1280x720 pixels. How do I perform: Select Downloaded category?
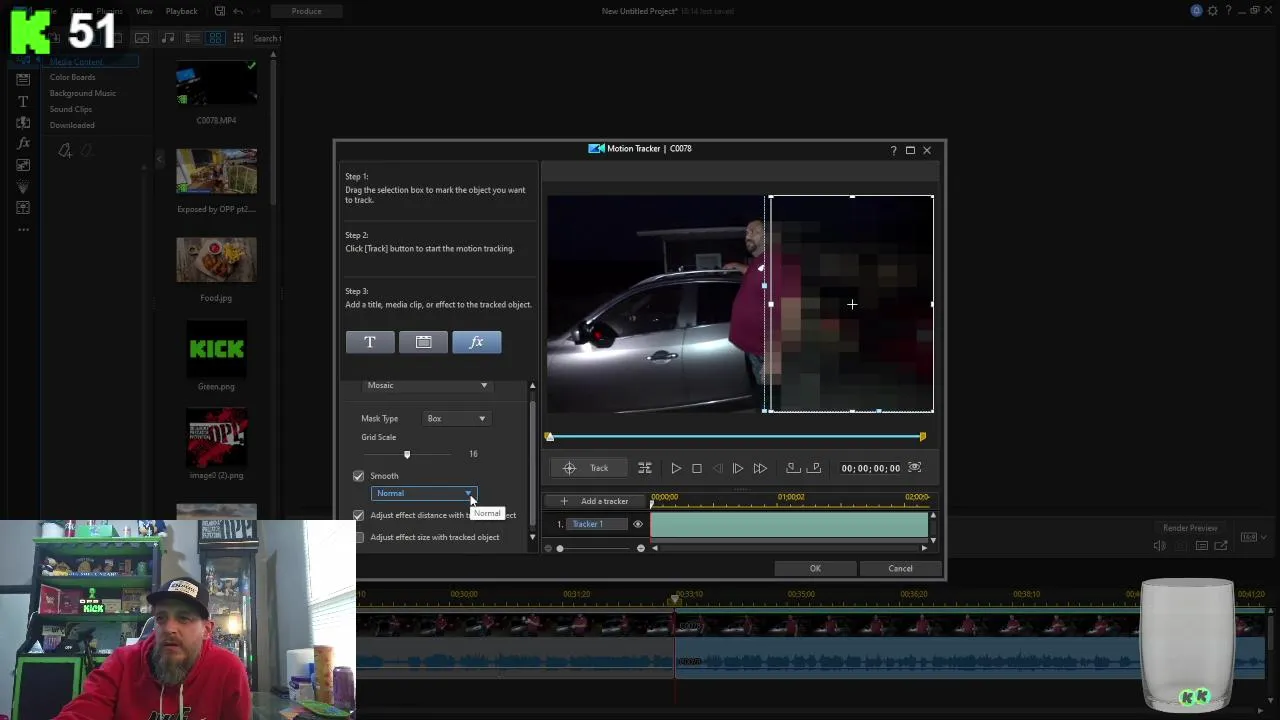pyautogui.click(x=72, y=125)
